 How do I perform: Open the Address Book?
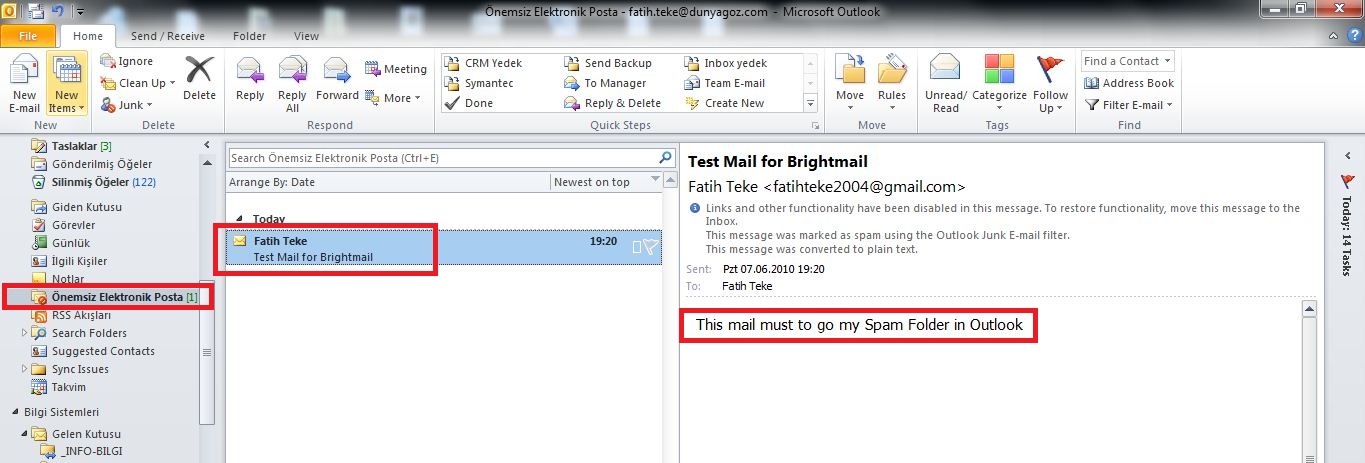1129,83
